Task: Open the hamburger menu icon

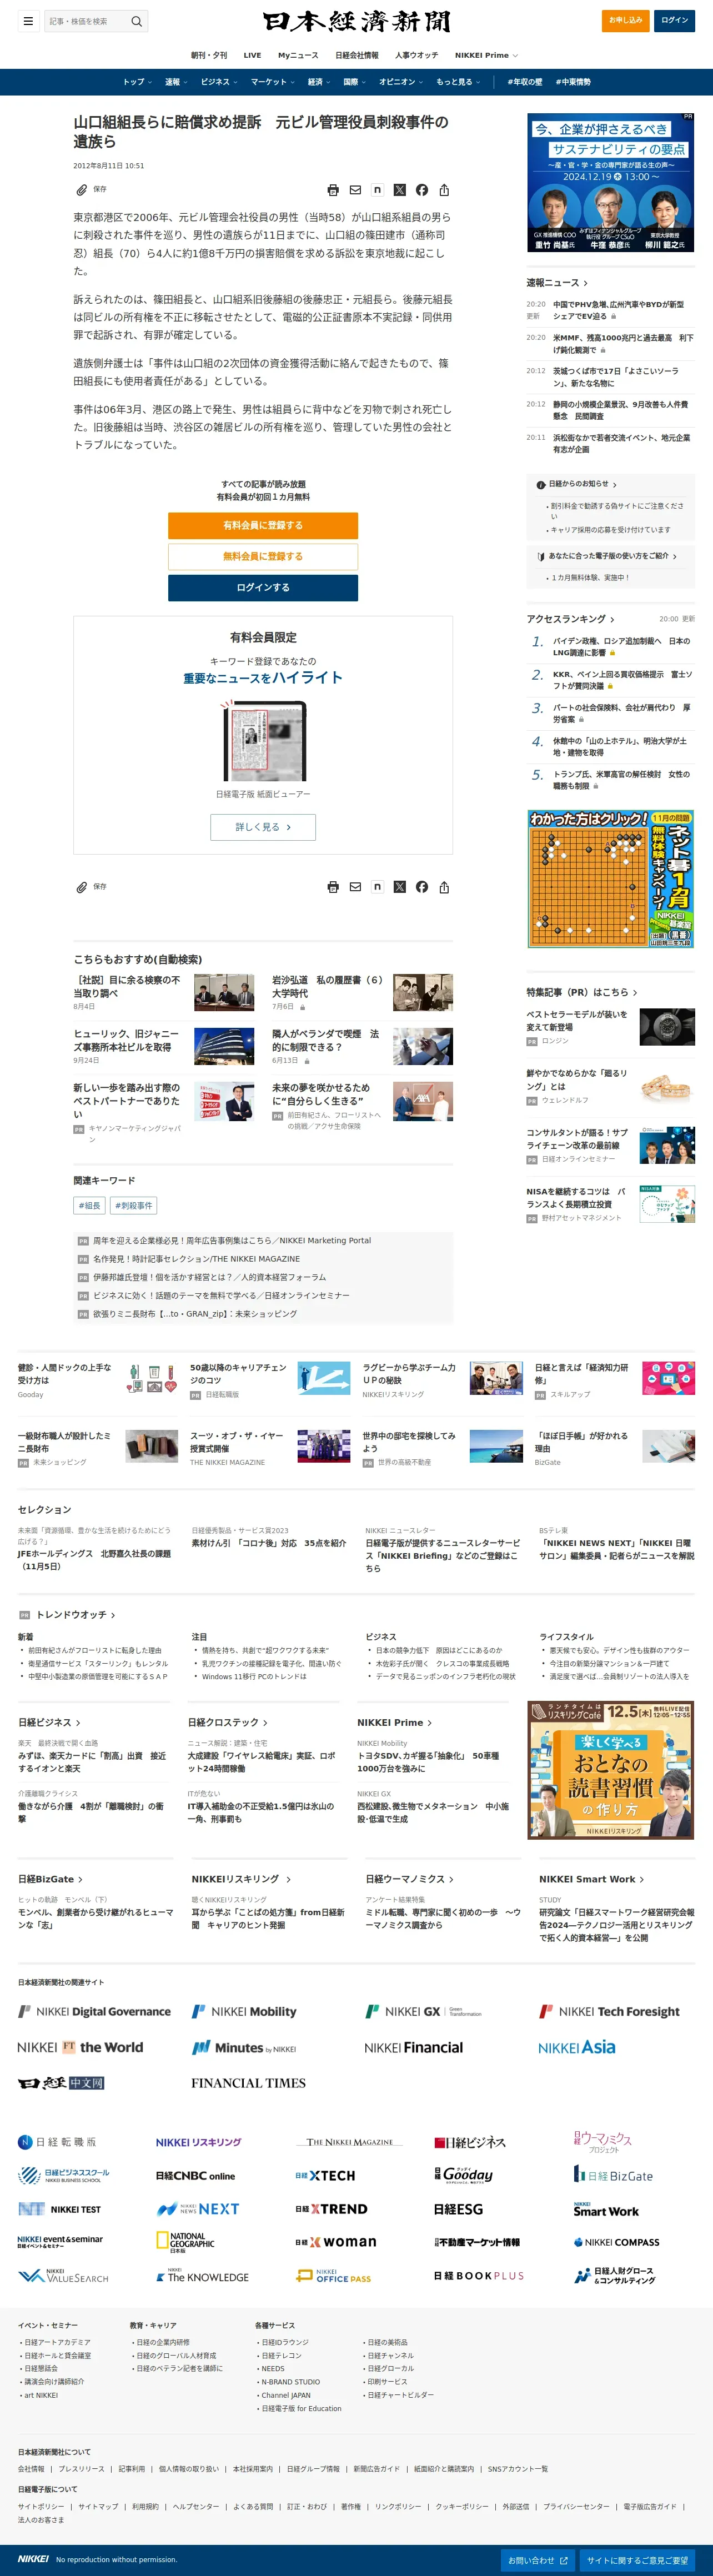Action: tap(28, 21)
